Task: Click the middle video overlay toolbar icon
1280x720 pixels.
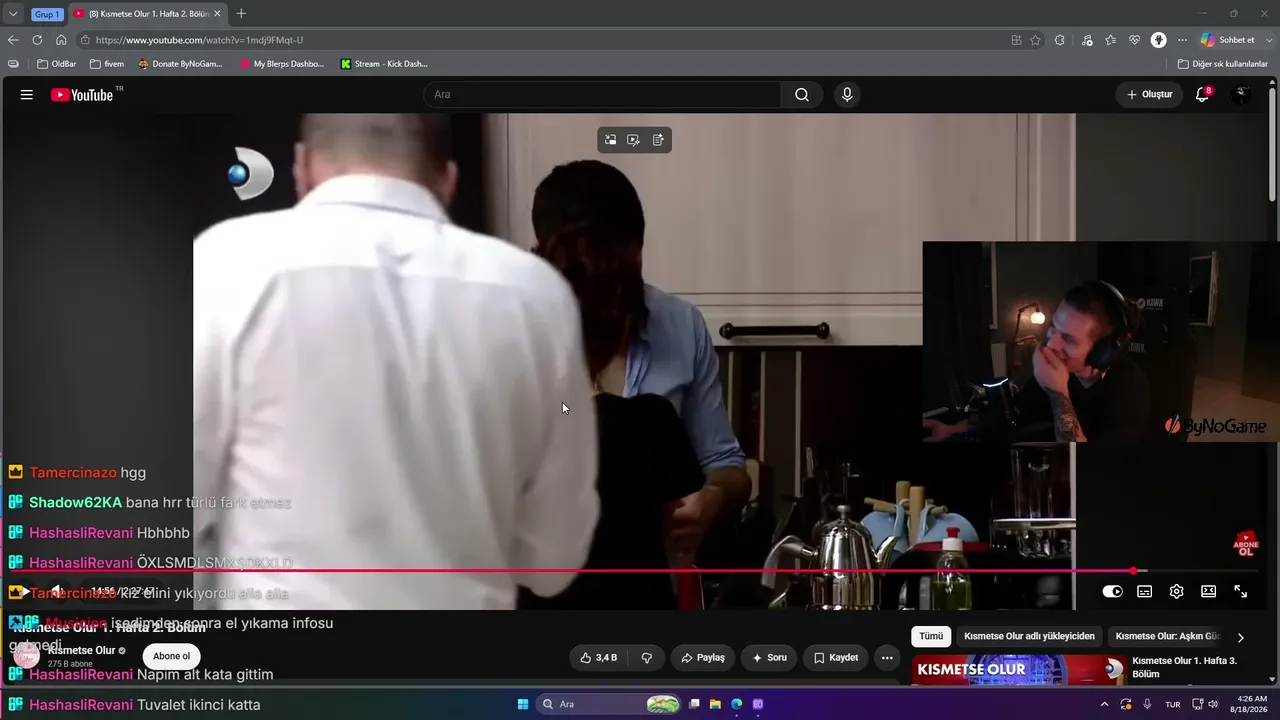Action: tap(634, 140)
